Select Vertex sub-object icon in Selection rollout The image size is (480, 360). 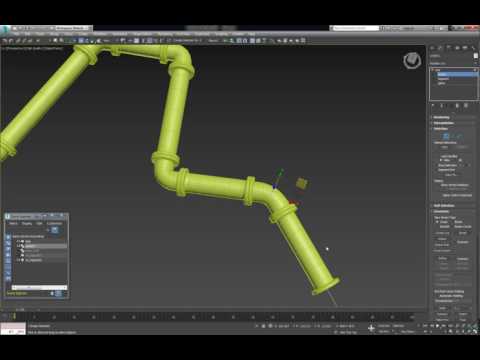[x=446, y=136]
